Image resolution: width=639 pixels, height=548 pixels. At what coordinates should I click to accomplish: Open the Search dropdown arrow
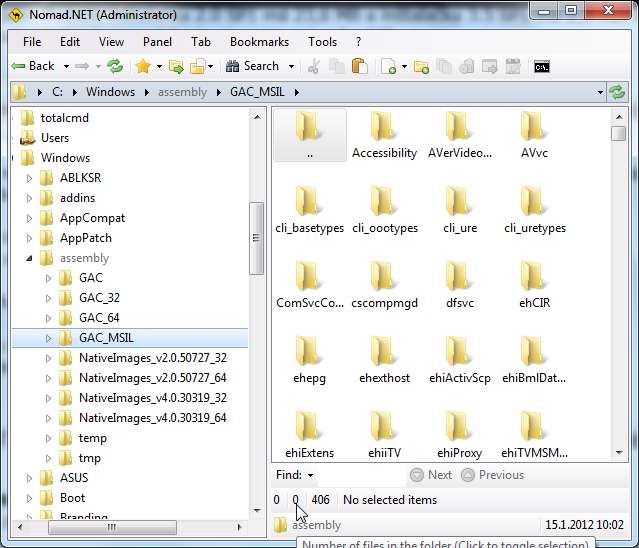pyautogui.click(x=291, y=66)
